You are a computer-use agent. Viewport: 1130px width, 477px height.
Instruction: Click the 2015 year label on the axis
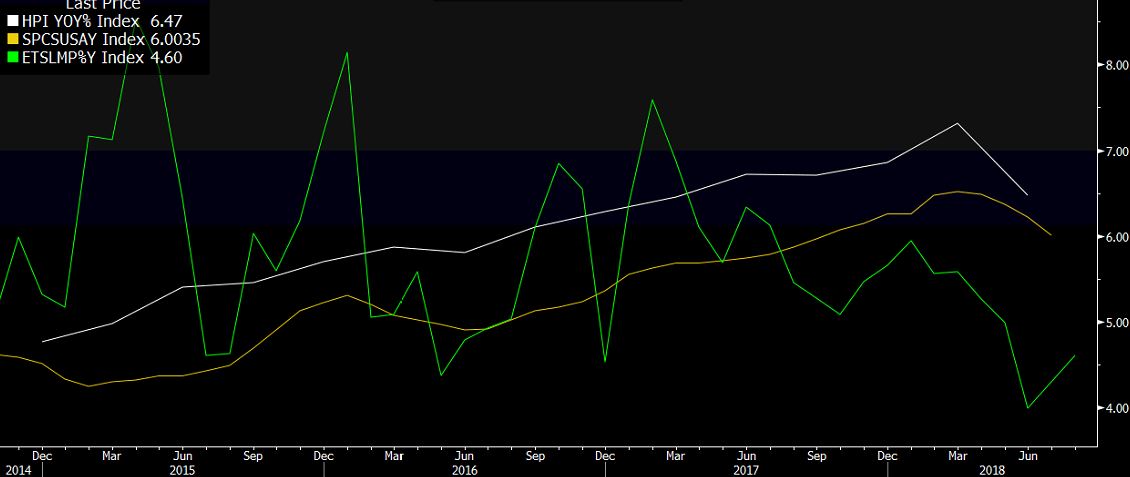[183, 471]
